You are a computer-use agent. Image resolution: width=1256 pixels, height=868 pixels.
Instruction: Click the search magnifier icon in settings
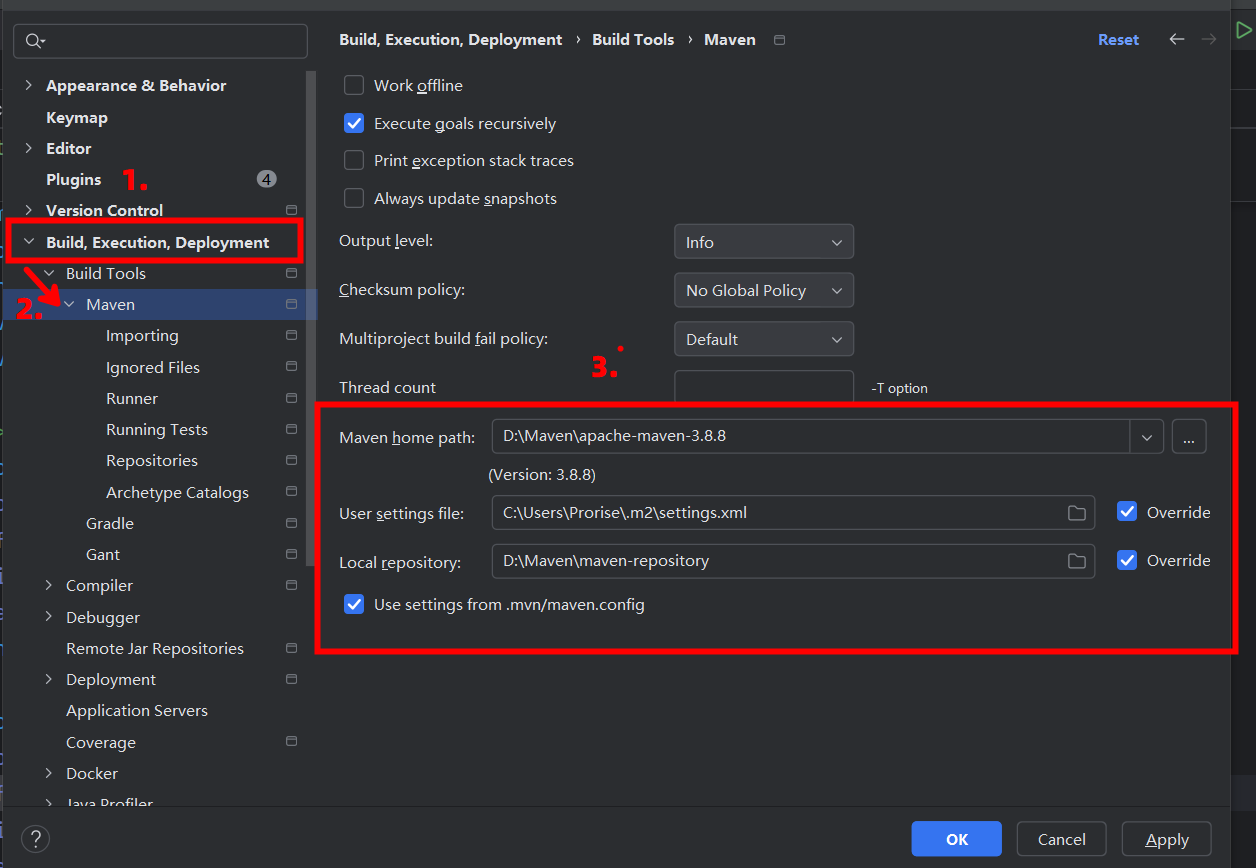35,41
